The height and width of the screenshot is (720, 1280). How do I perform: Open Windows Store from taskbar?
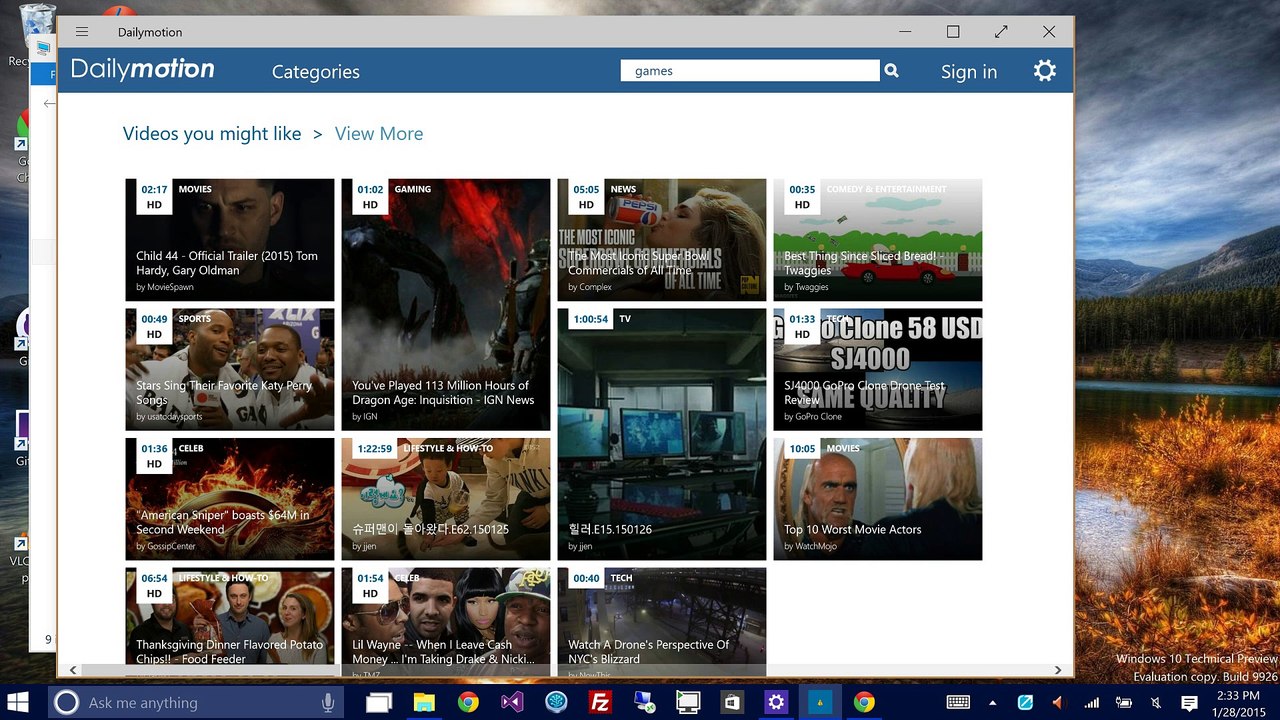pyautogui.click(x=732, y=703)
